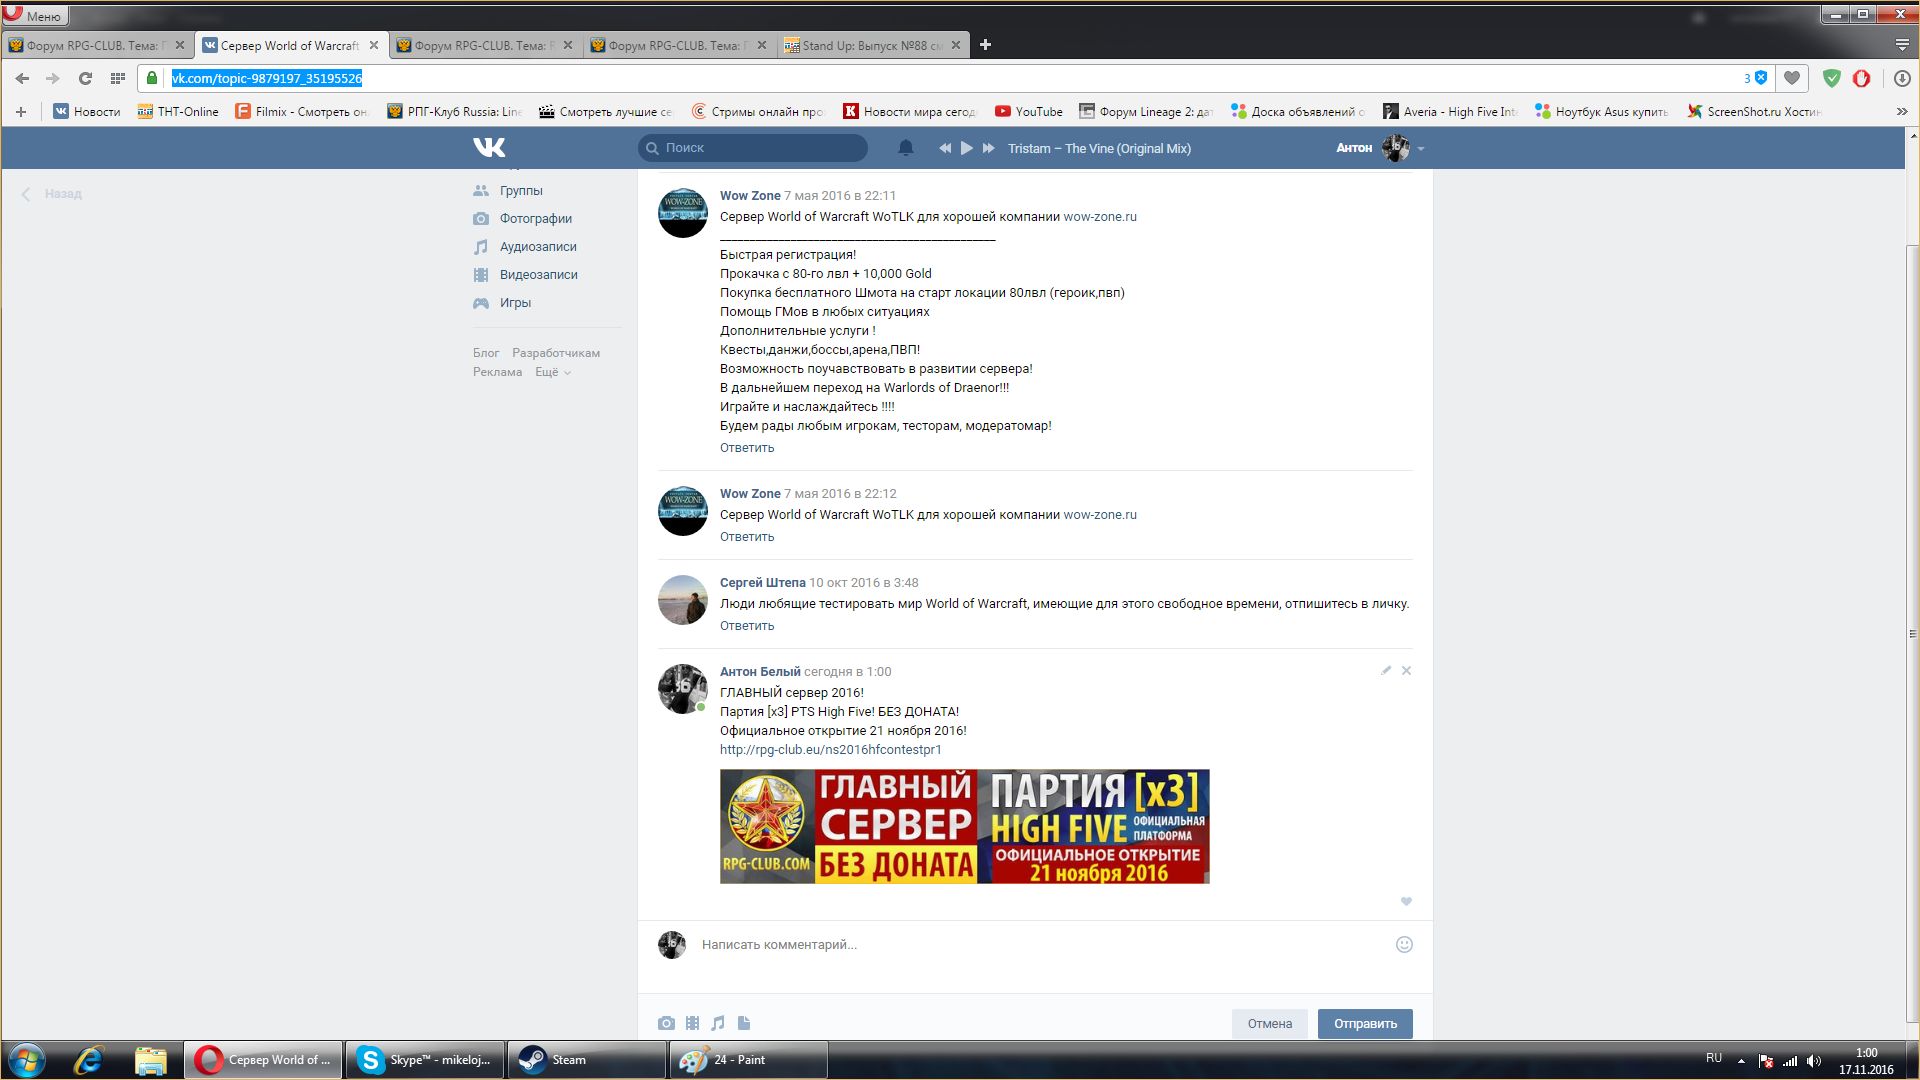Like Антон Белый's comment with the heart
Viewport: 1920px width, 1080px height.
[x=1406, y=901]
